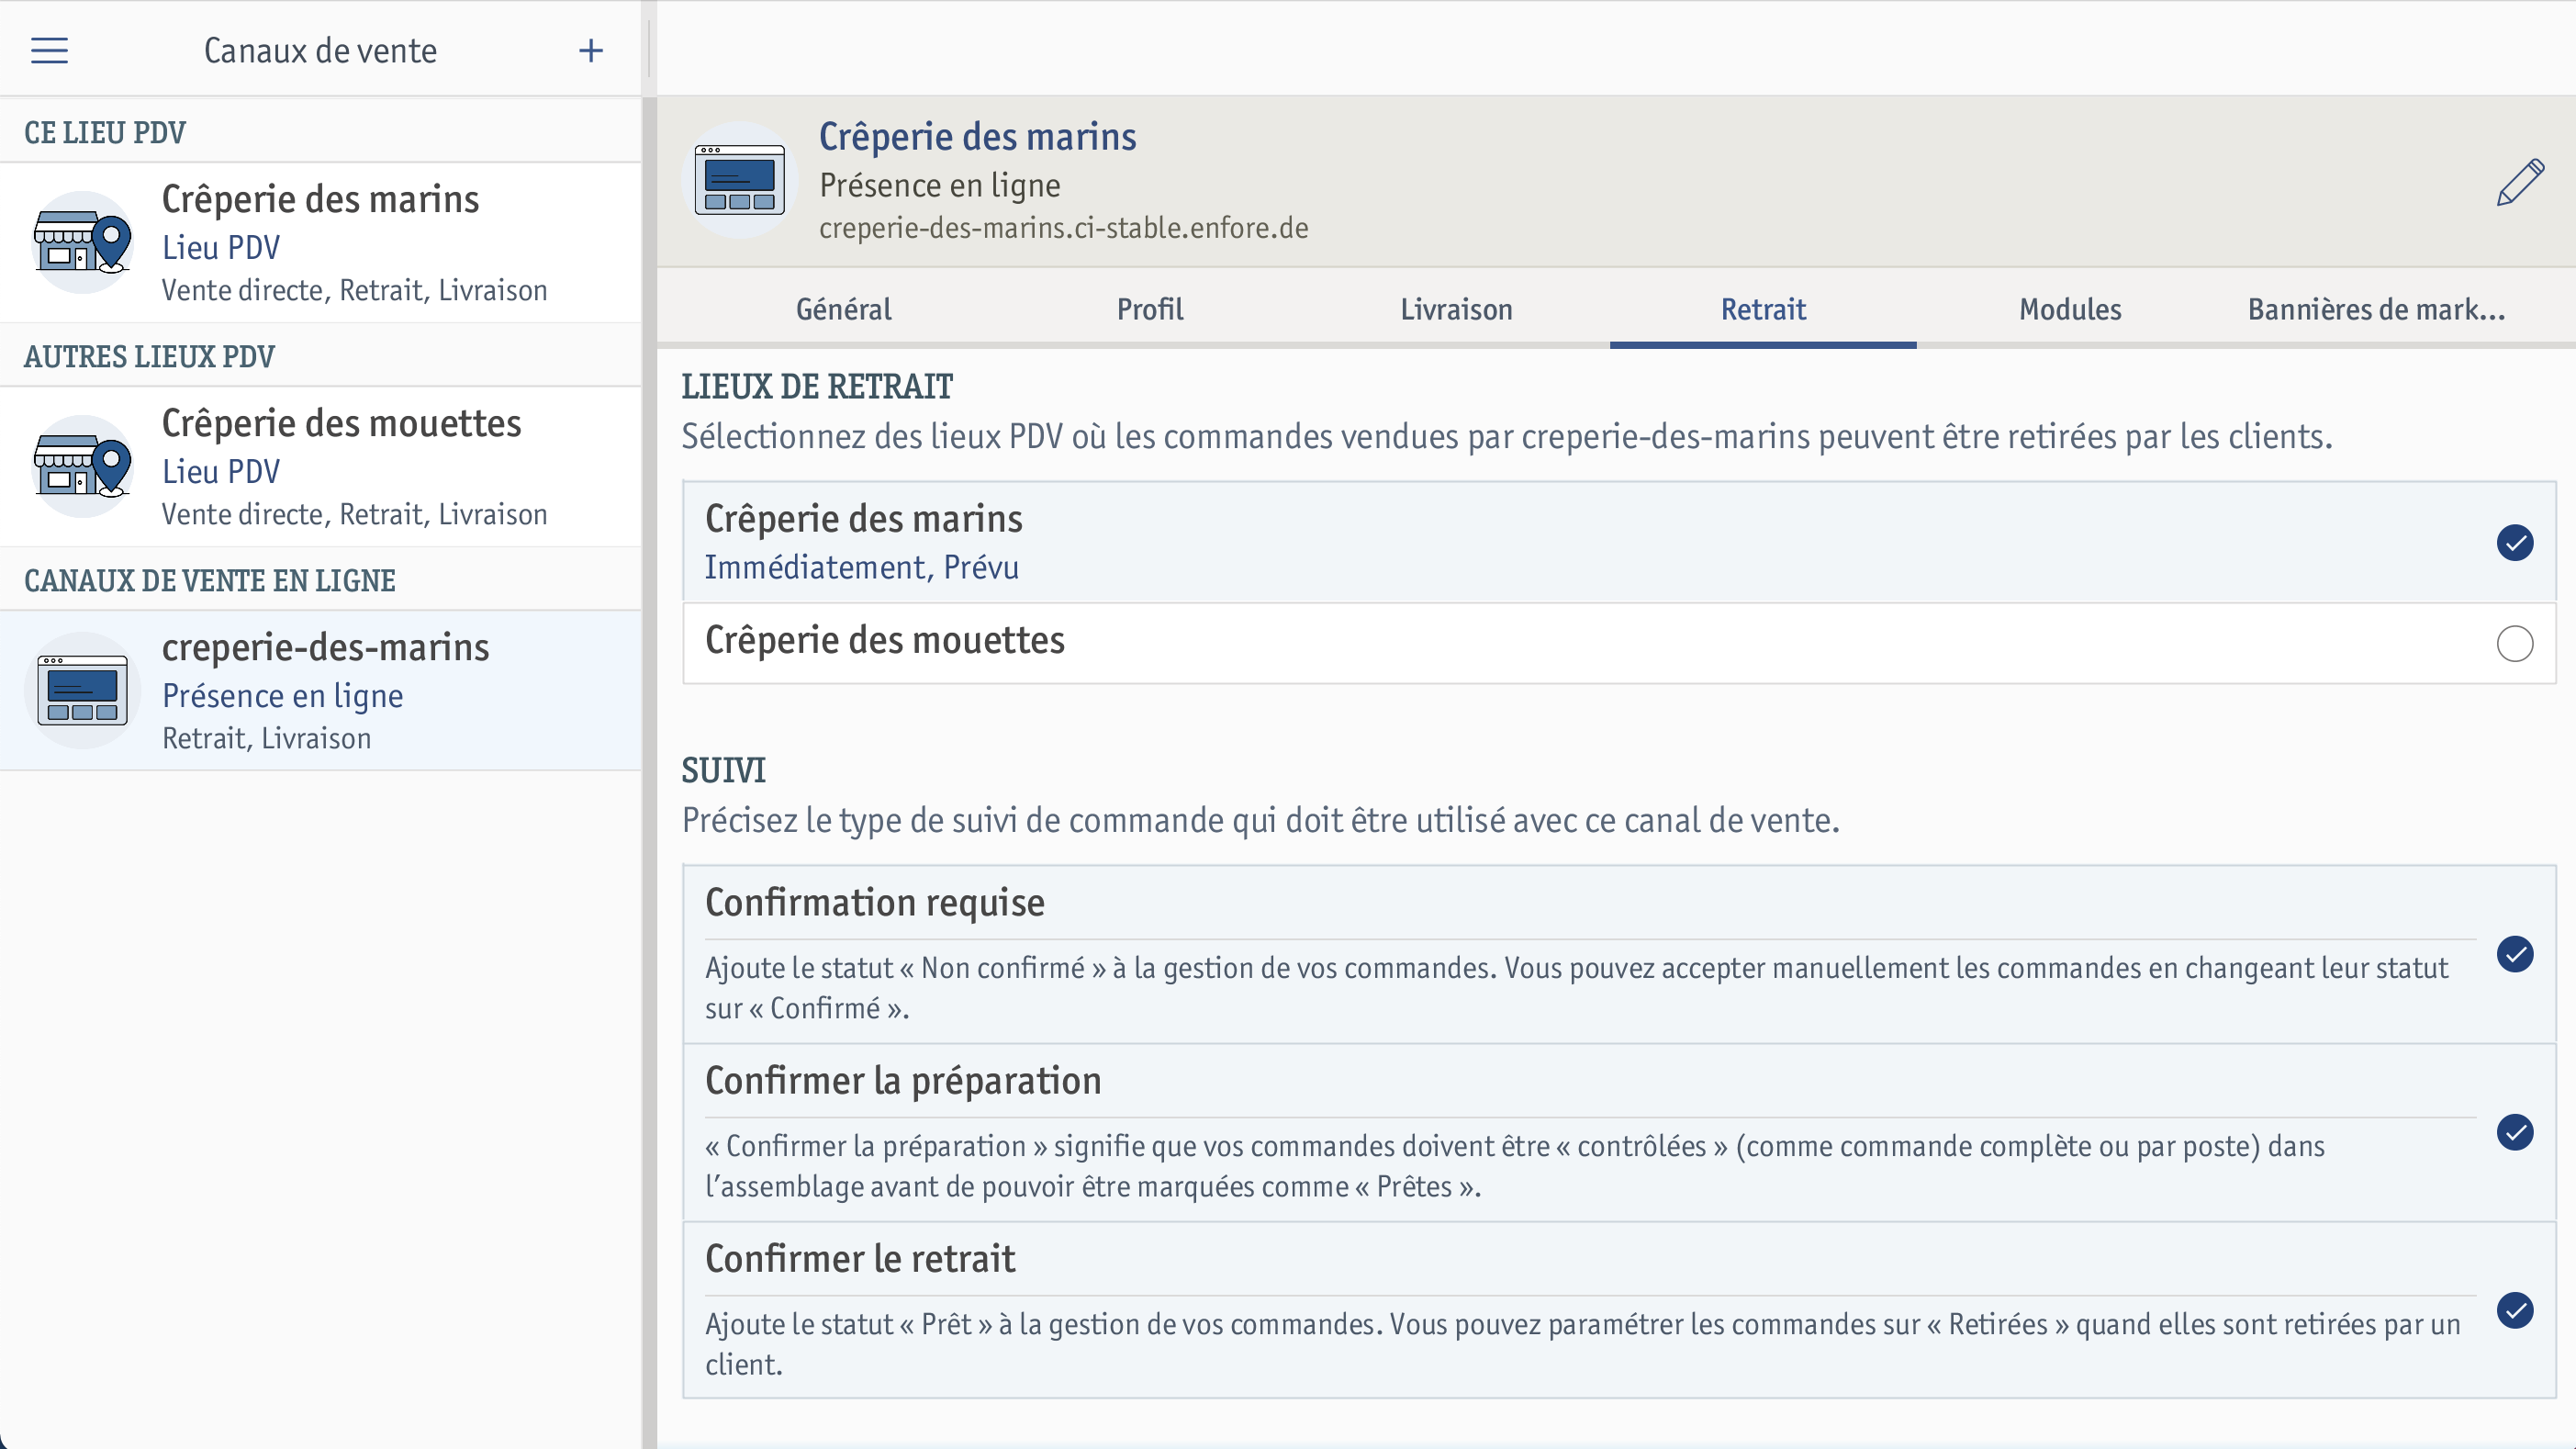2576x1449 pixels.
Task: Click 'Retrait, Livraison' text under creperie-des-marins
Action: [267, 738]
